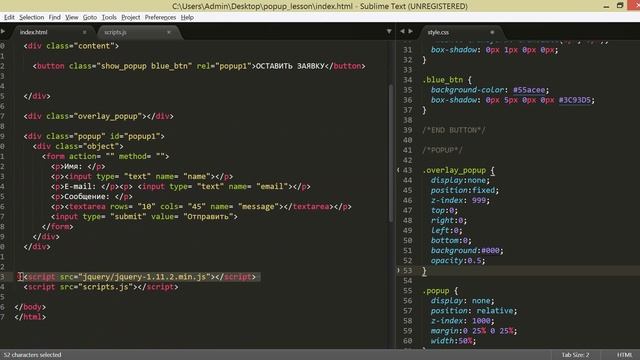This screenshot has height=360, width=640.
Task: Click the left tab-scroll arrow of right pane
Action: 402,31
